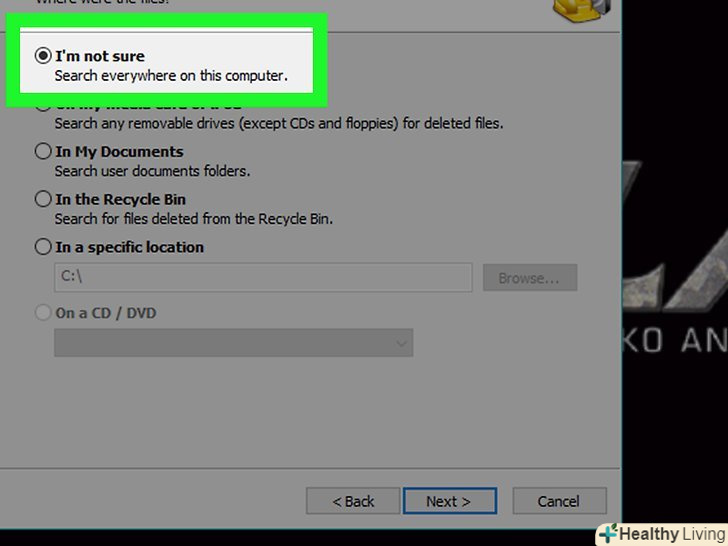Select the "On a CD / DVD" radio button

(43, 312)
